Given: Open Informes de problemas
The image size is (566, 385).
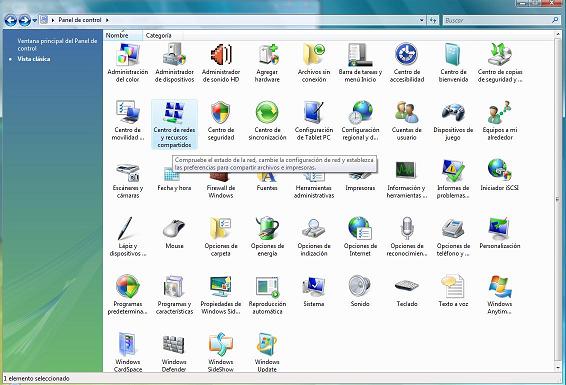Looking at the screenshot, I should click(453, 179).
